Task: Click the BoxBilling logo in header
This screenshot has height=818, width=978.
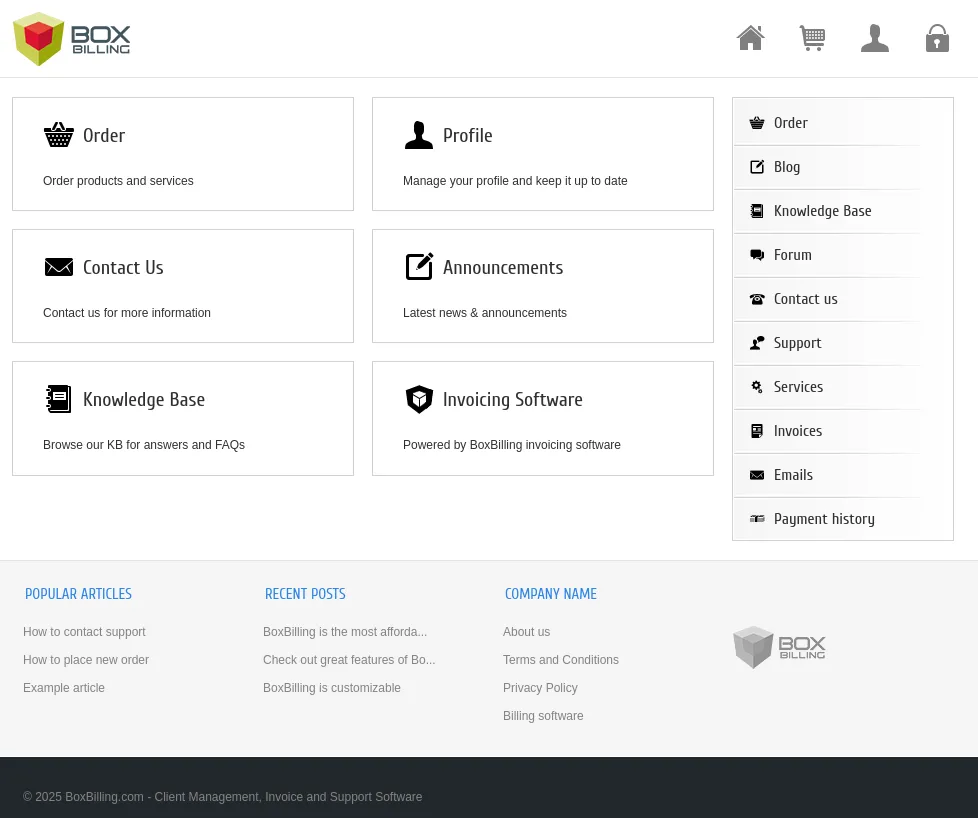Action: point(72,39)
